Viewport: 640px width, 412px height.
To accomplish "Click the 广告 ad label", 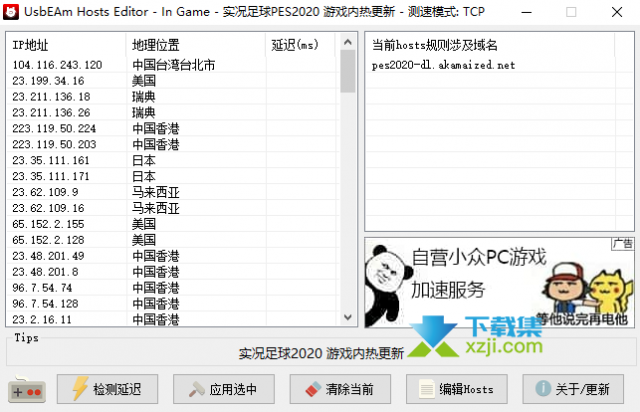I will tap(622, 244).
